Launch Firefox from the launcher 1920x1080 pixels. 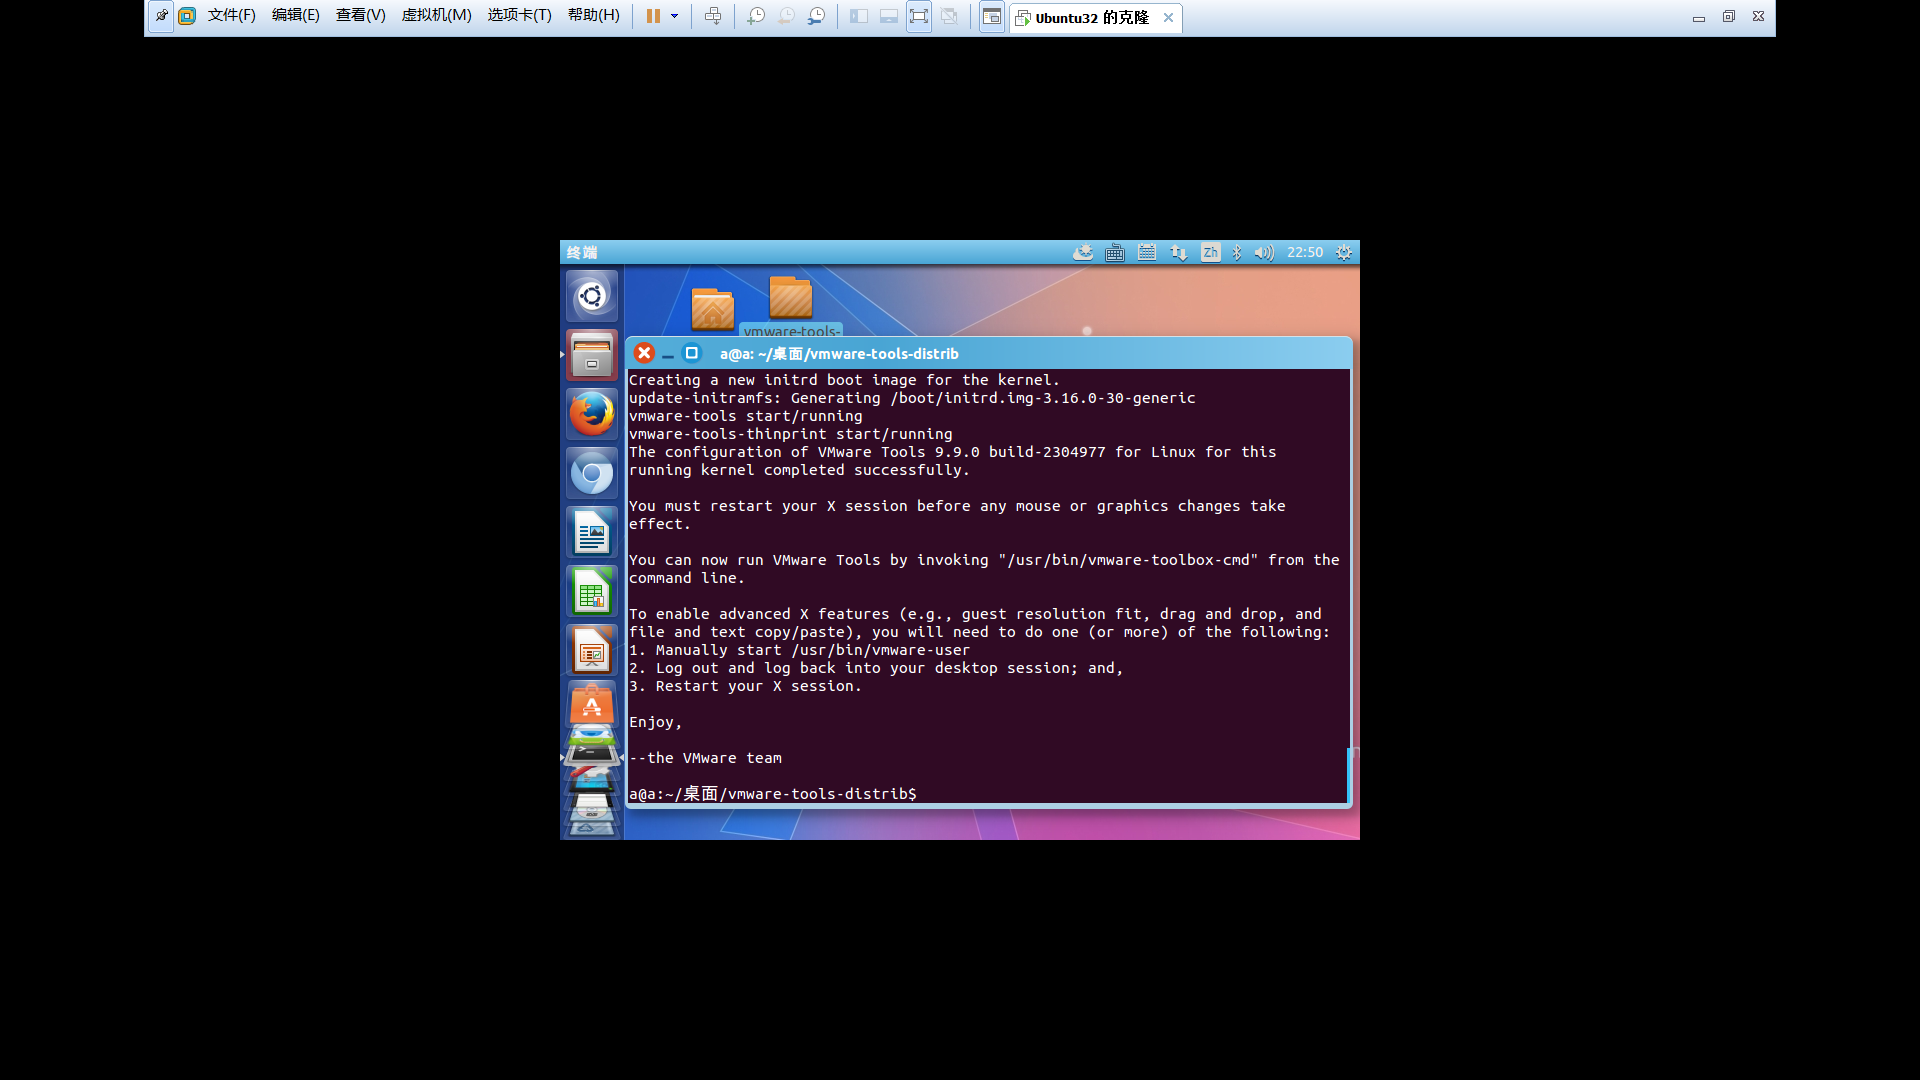pos(592,414)
